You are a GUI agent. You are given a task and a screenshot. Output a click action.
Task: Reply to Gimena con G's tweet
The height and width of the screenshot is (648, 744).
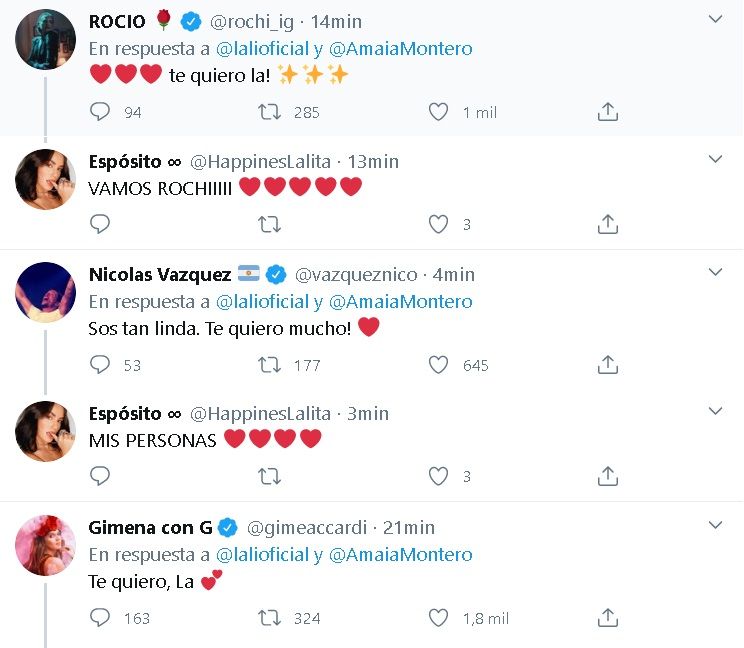(x=99, y=618)
